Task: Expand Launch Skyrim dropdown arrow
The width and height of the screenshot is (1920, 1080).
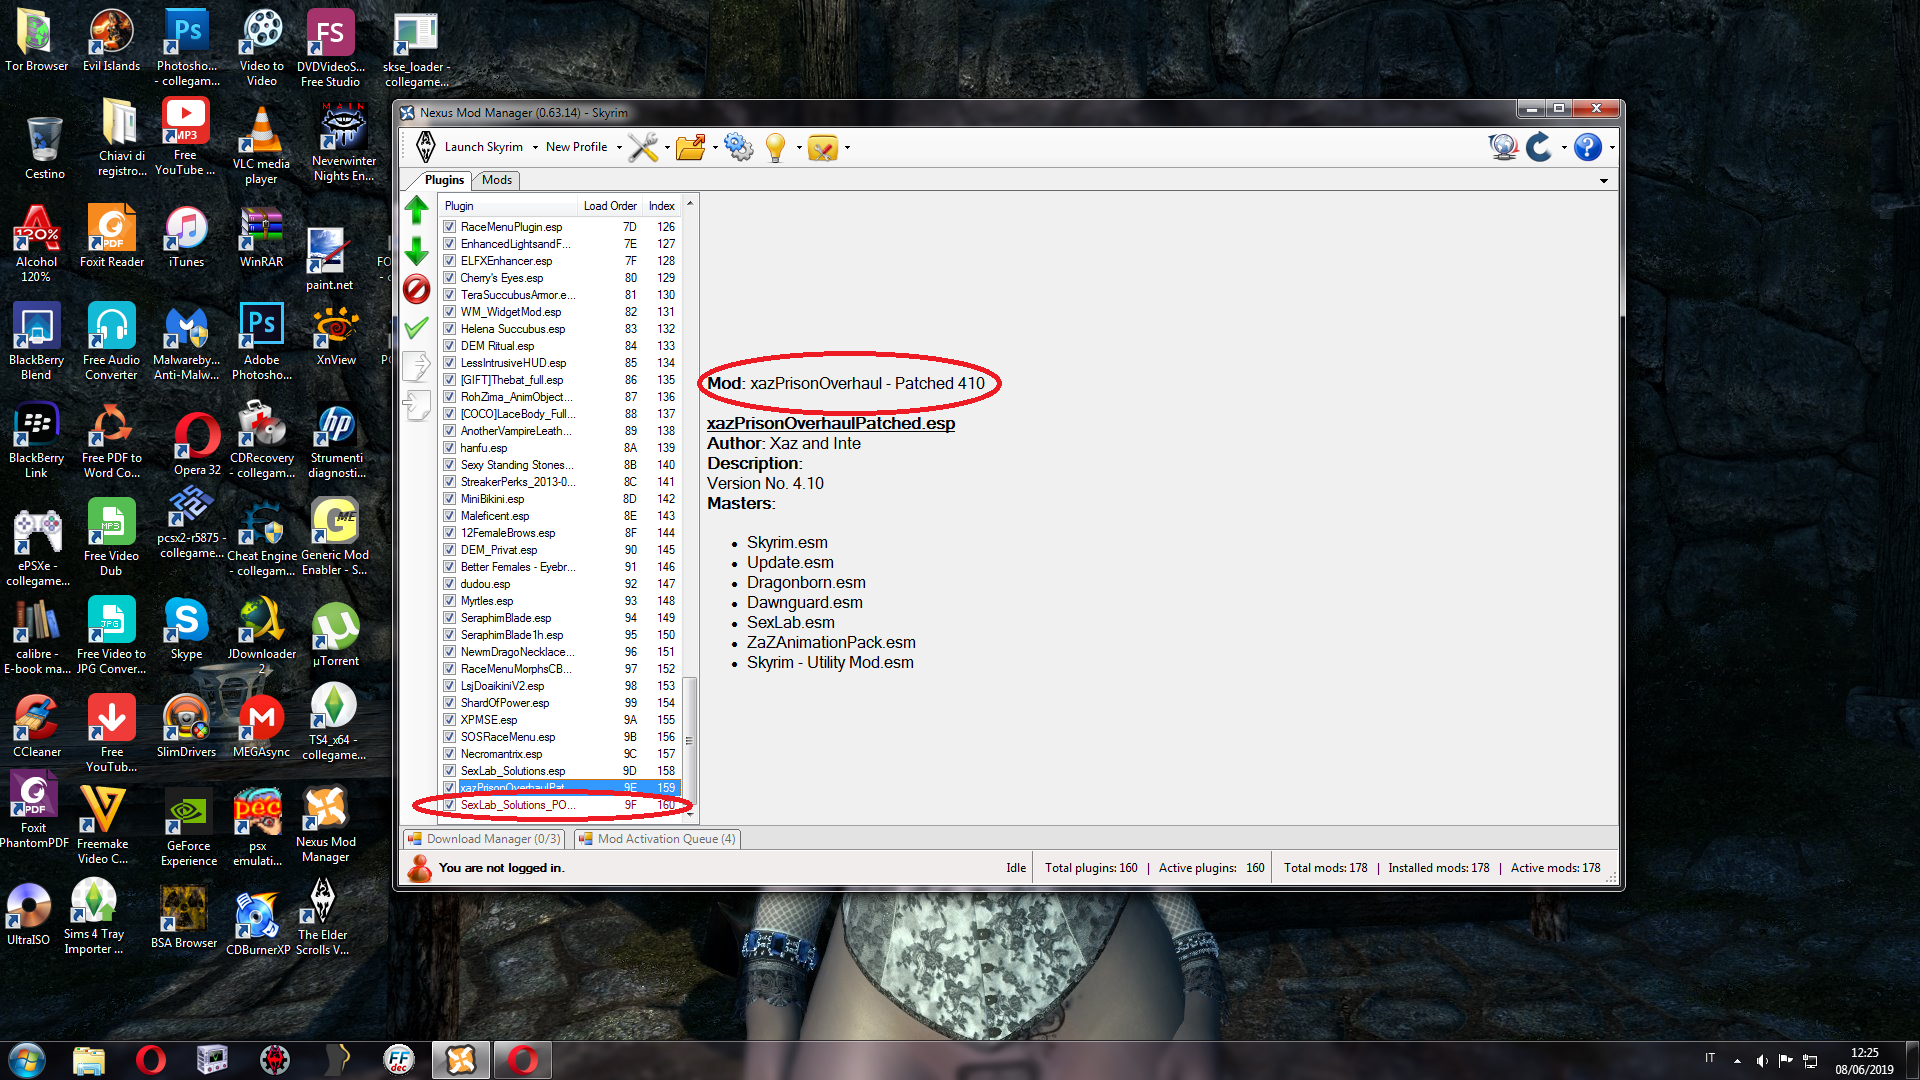Action: tap(535, 147)
